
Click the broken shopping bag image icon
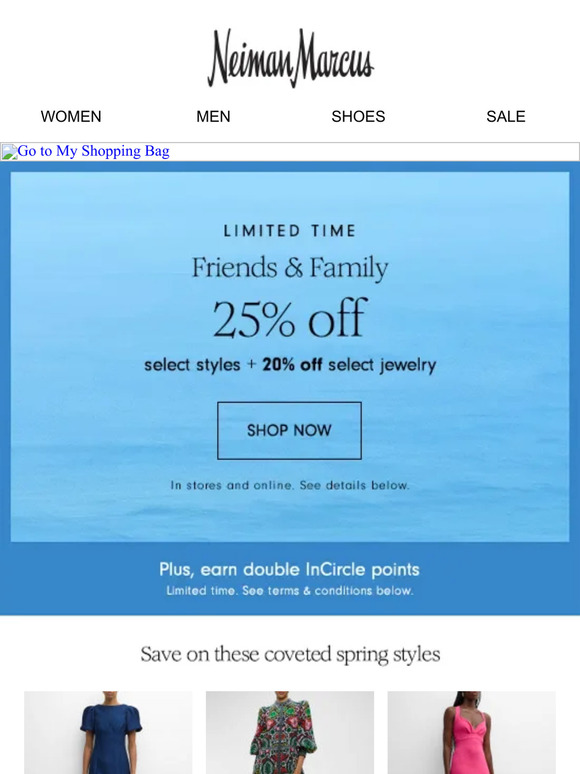(9, 152)
